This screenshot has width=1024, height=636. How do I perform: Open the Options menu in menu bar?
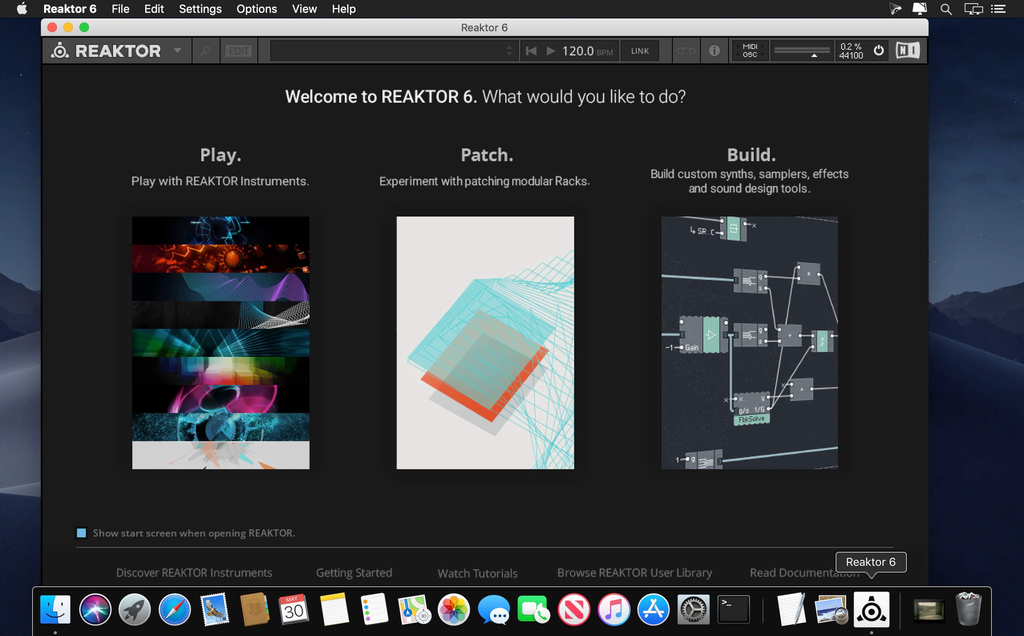pos(256,9)
